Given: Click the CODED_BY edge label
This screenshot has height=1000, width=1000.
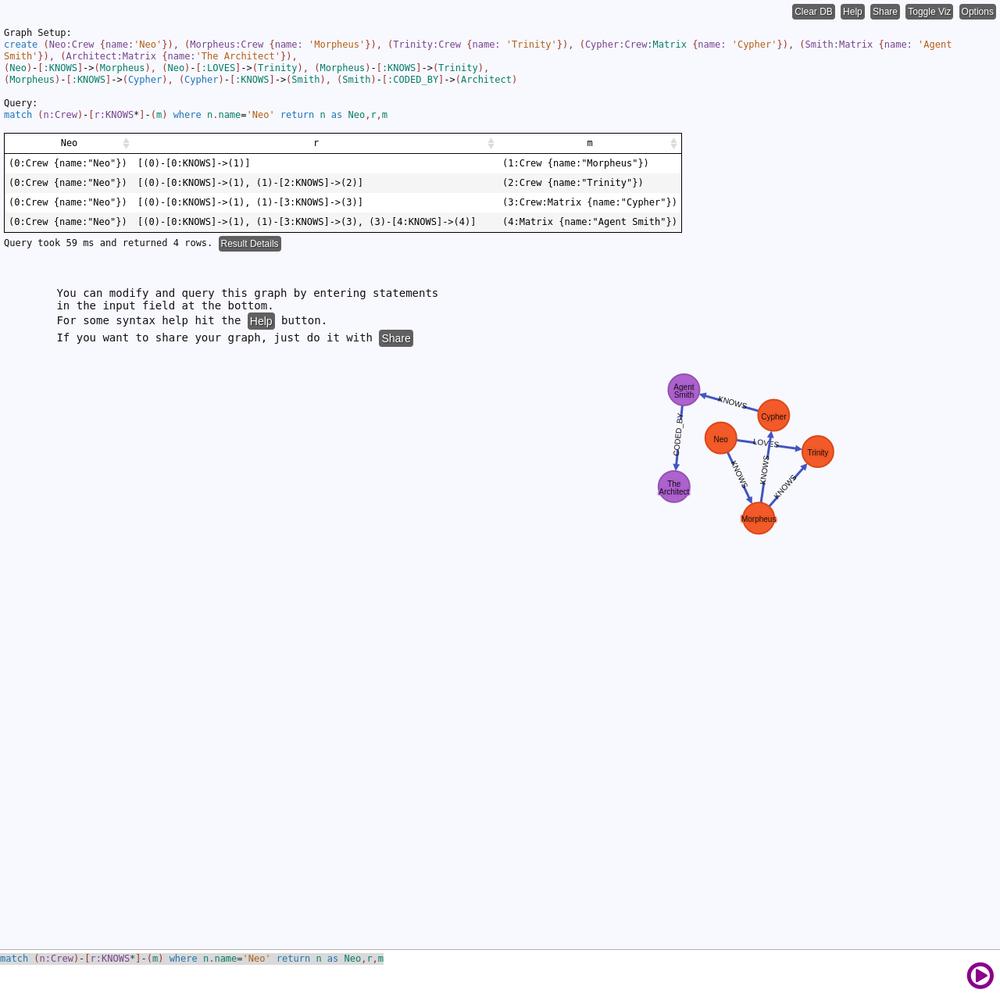Looking at the screenshot, I should pyautogui.click(x=679, y=434).
